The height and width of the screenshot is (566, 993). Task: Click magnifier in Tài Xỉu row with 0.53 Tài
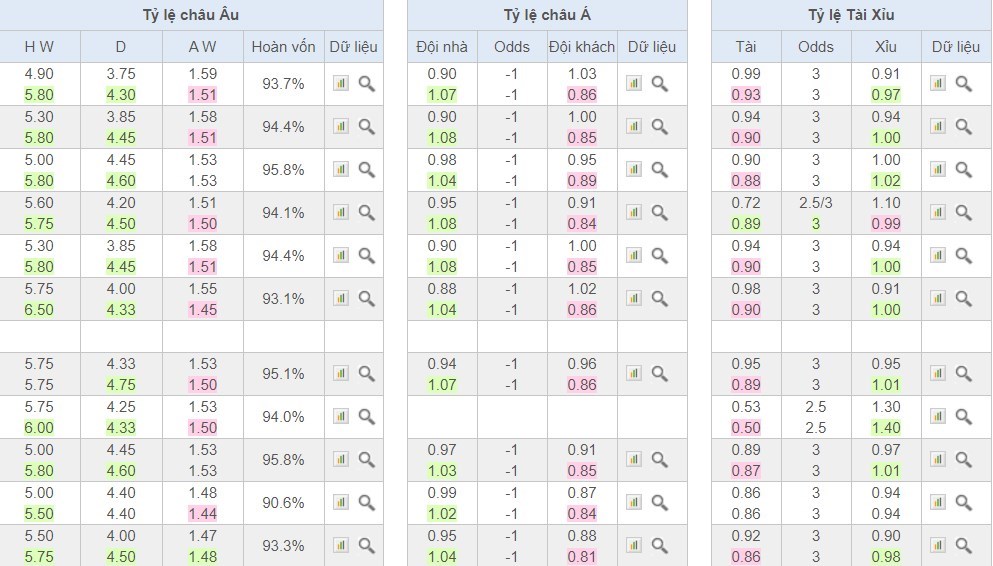964,417
